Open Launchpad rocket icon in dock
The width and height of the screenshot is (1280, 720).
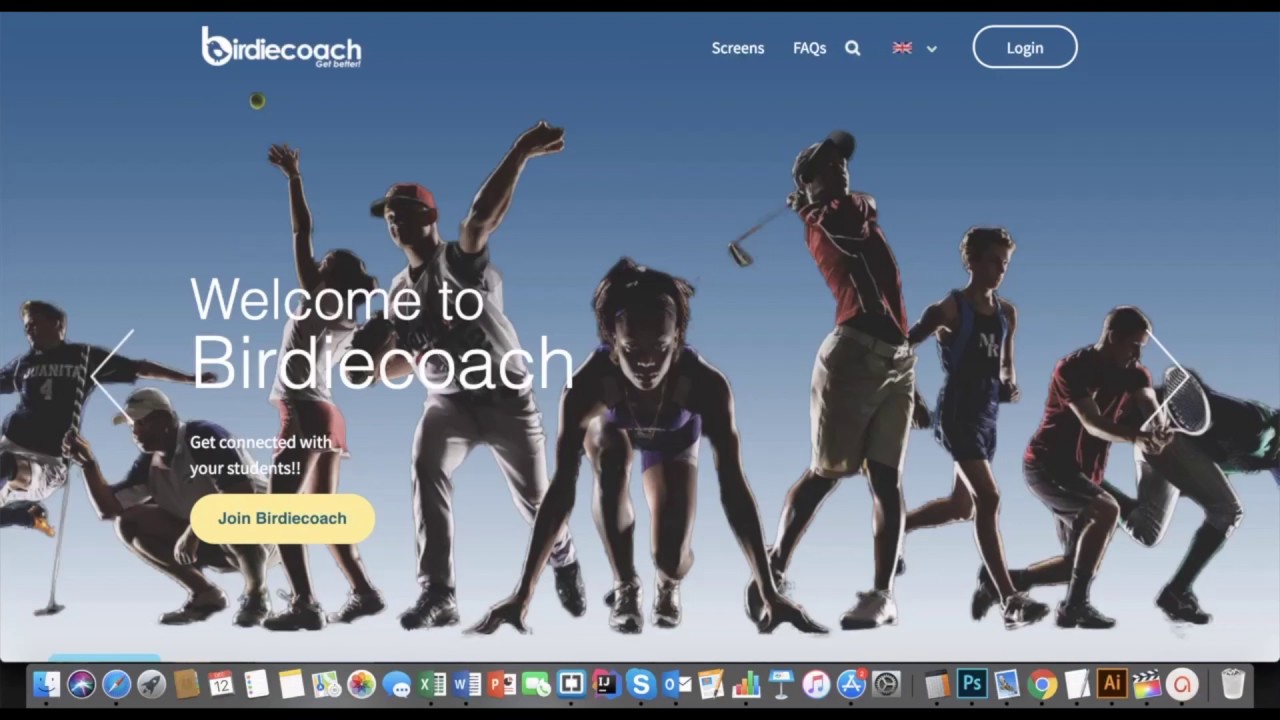click(x=152, y=684)
